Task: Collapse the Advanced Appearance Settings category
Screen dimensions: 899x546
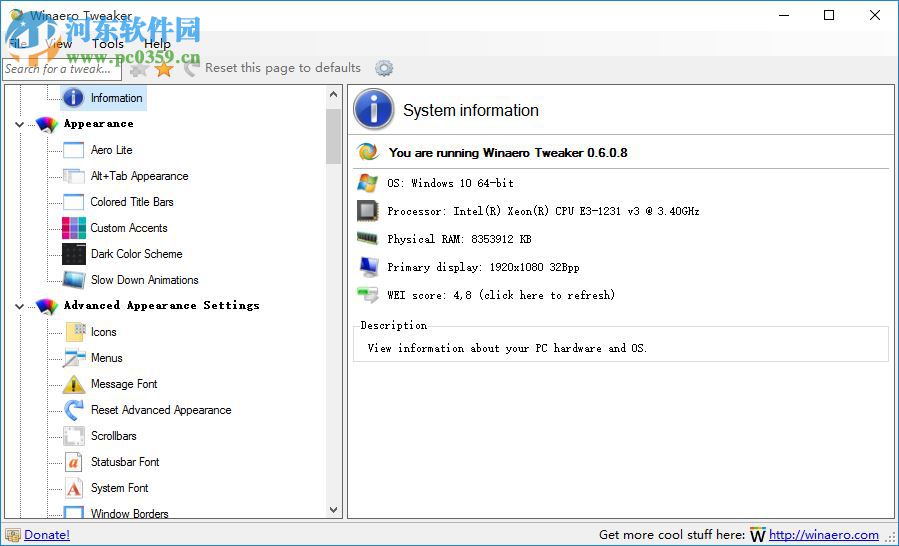Action: click(x=19, y=306)
